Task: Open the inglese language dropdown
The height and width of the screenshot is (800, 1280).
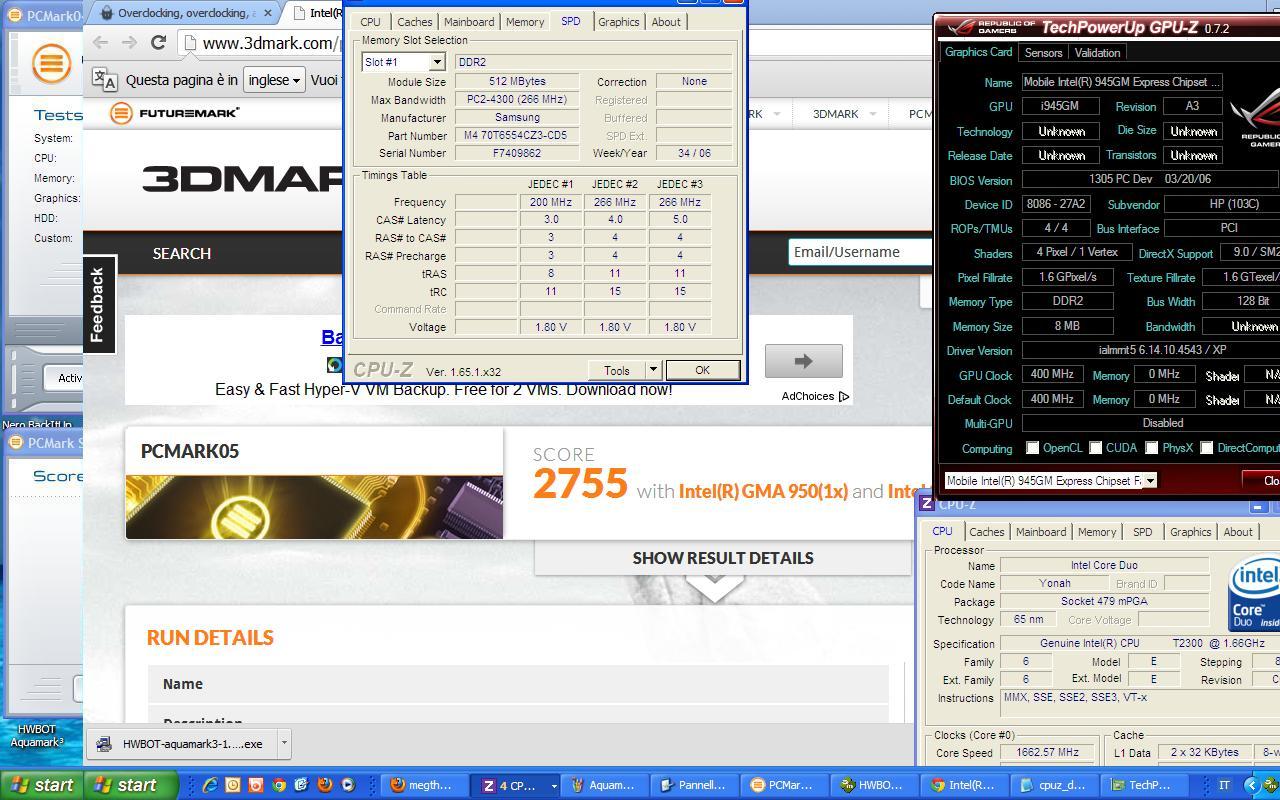Action: (x=274, y=80)
